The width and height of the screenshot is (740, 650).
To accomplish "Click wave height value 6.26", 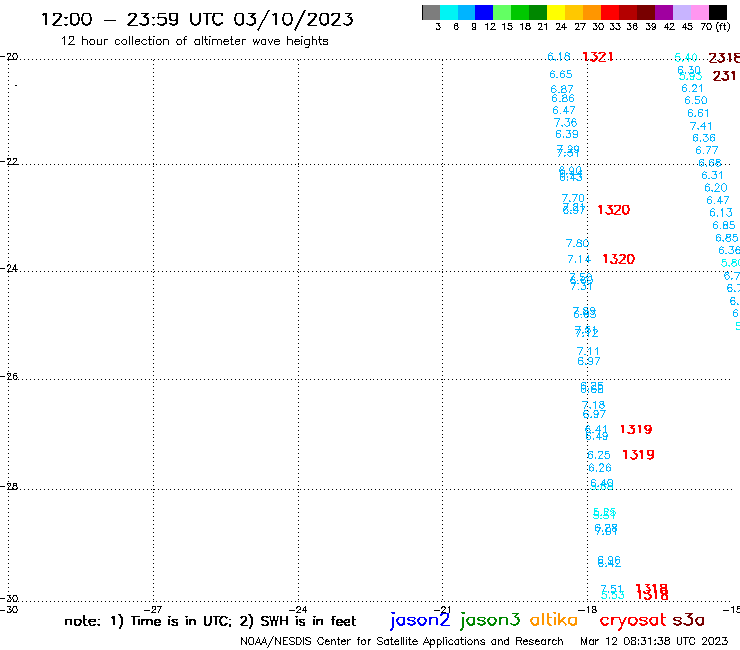I will pos(600,468).
